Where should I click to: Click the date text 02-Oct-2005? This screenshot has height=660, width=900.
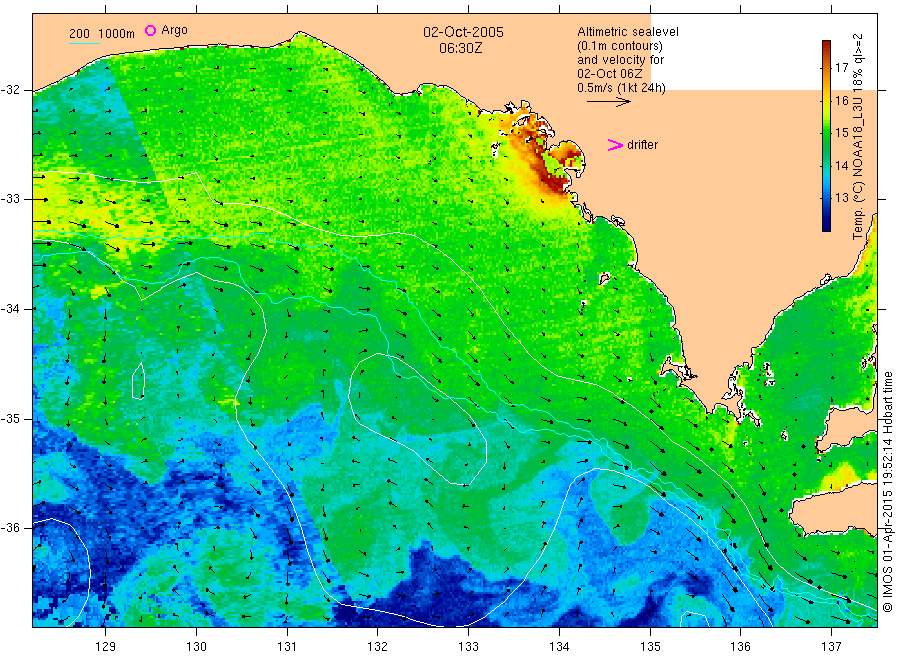click(463, 32)
